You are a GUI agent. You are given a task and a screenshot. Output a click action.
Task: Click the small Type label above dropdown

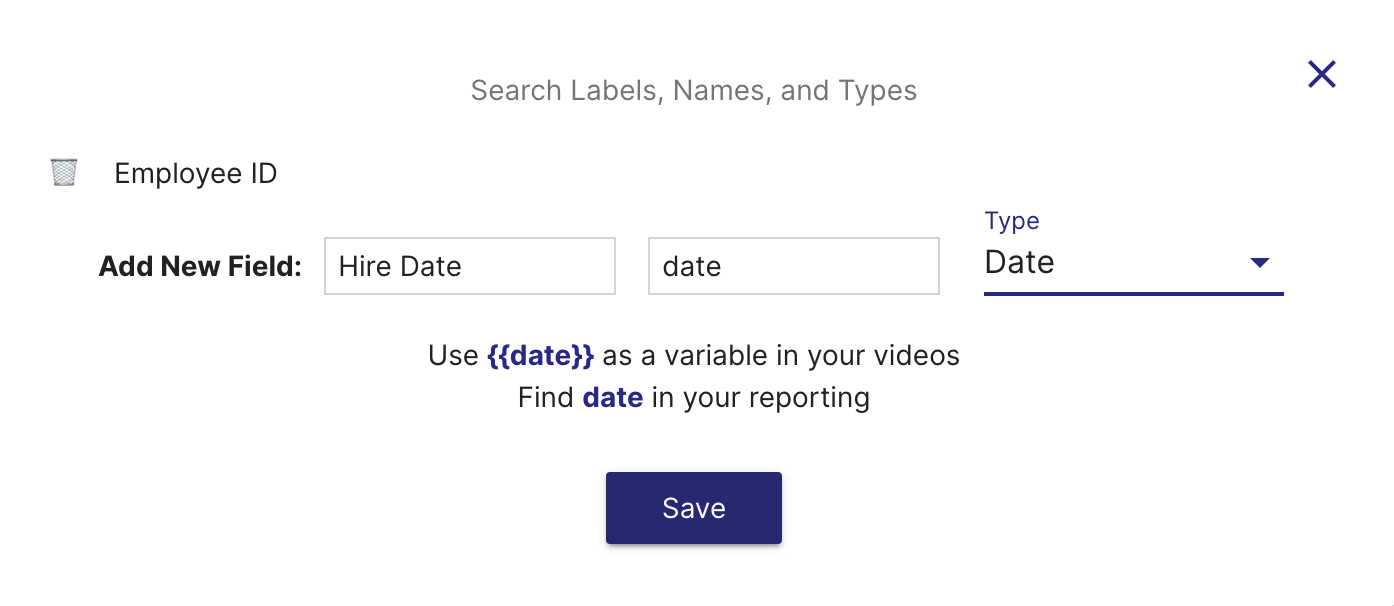coord(1011,221)
